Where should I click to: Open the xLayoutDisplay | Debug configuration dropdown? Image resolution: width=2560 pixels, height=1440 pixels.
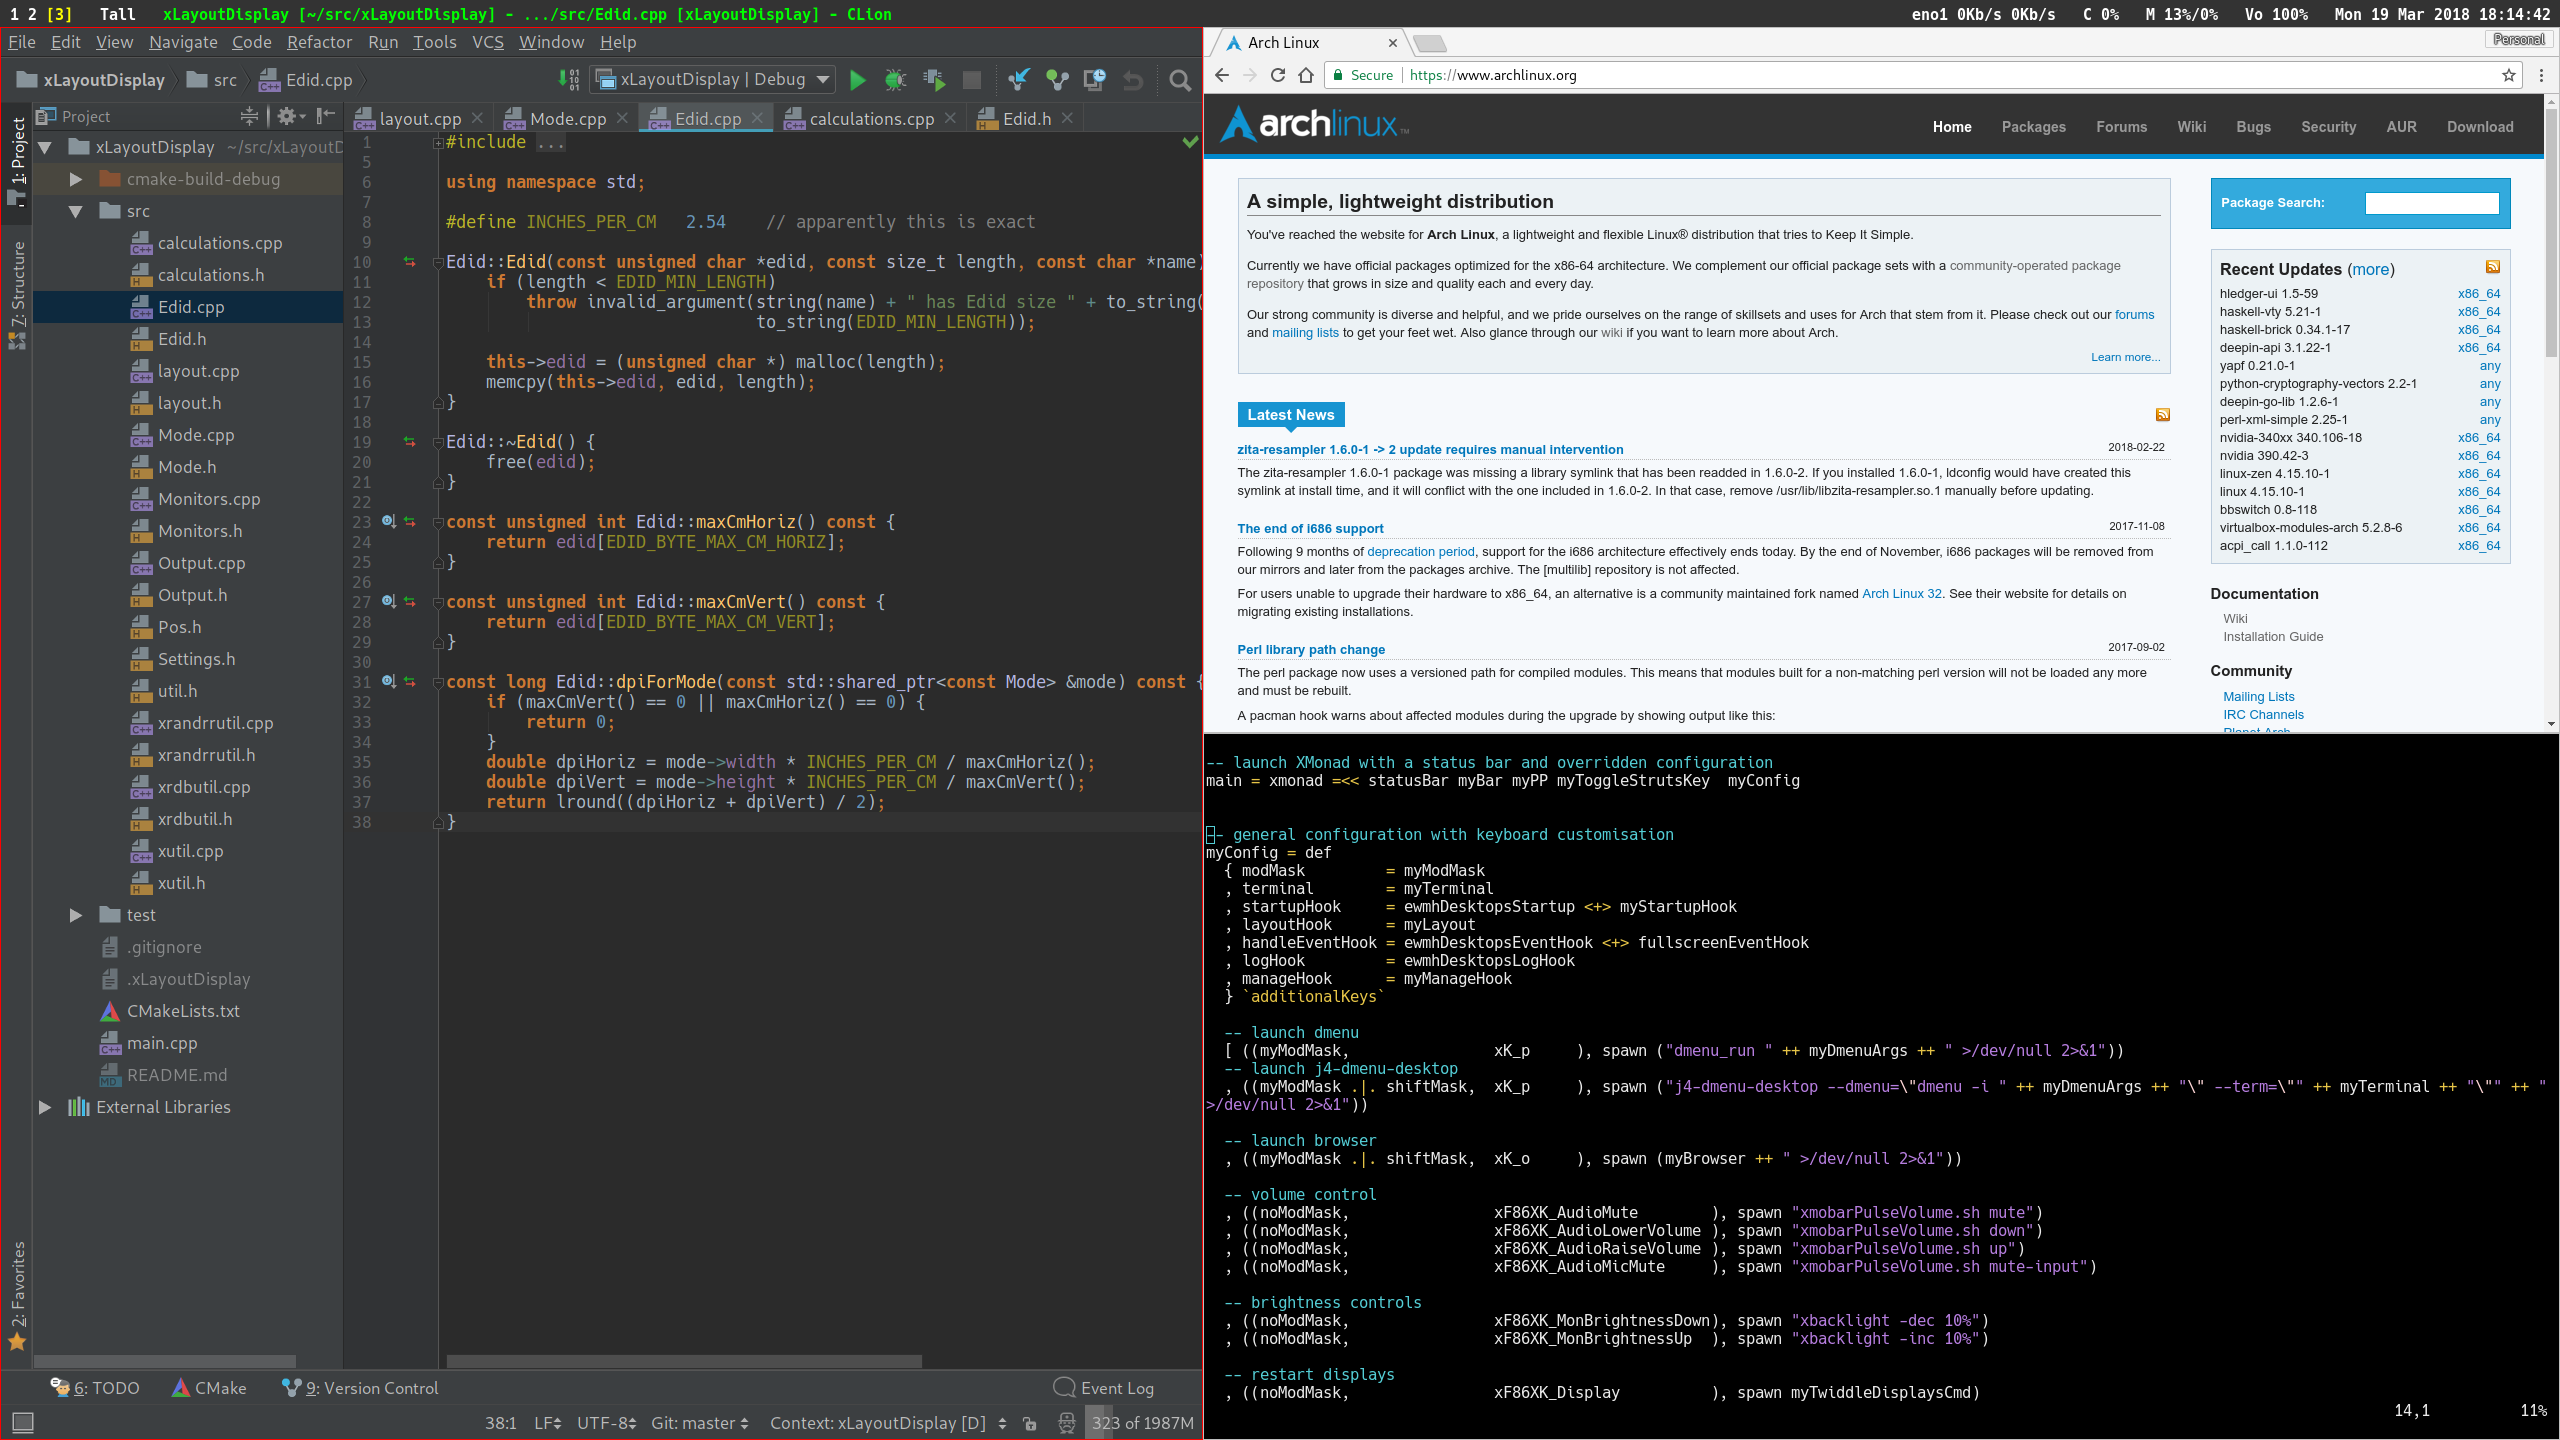point(713,80)
